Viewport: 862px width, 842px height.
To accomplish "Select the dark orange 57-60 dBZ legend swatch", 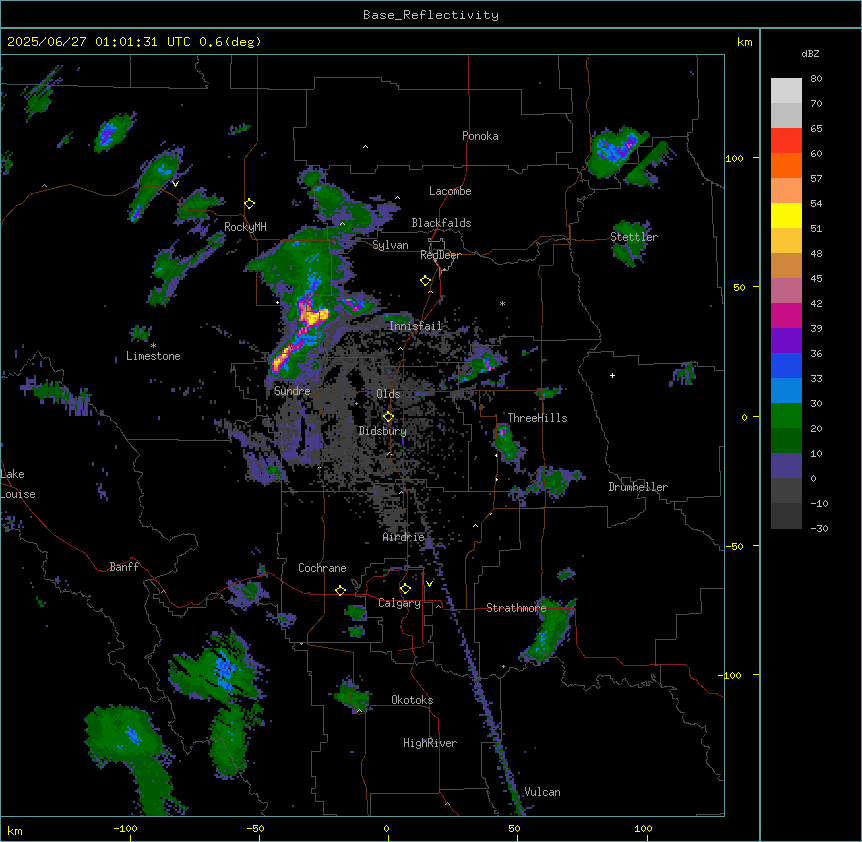I will pos(786,165).
